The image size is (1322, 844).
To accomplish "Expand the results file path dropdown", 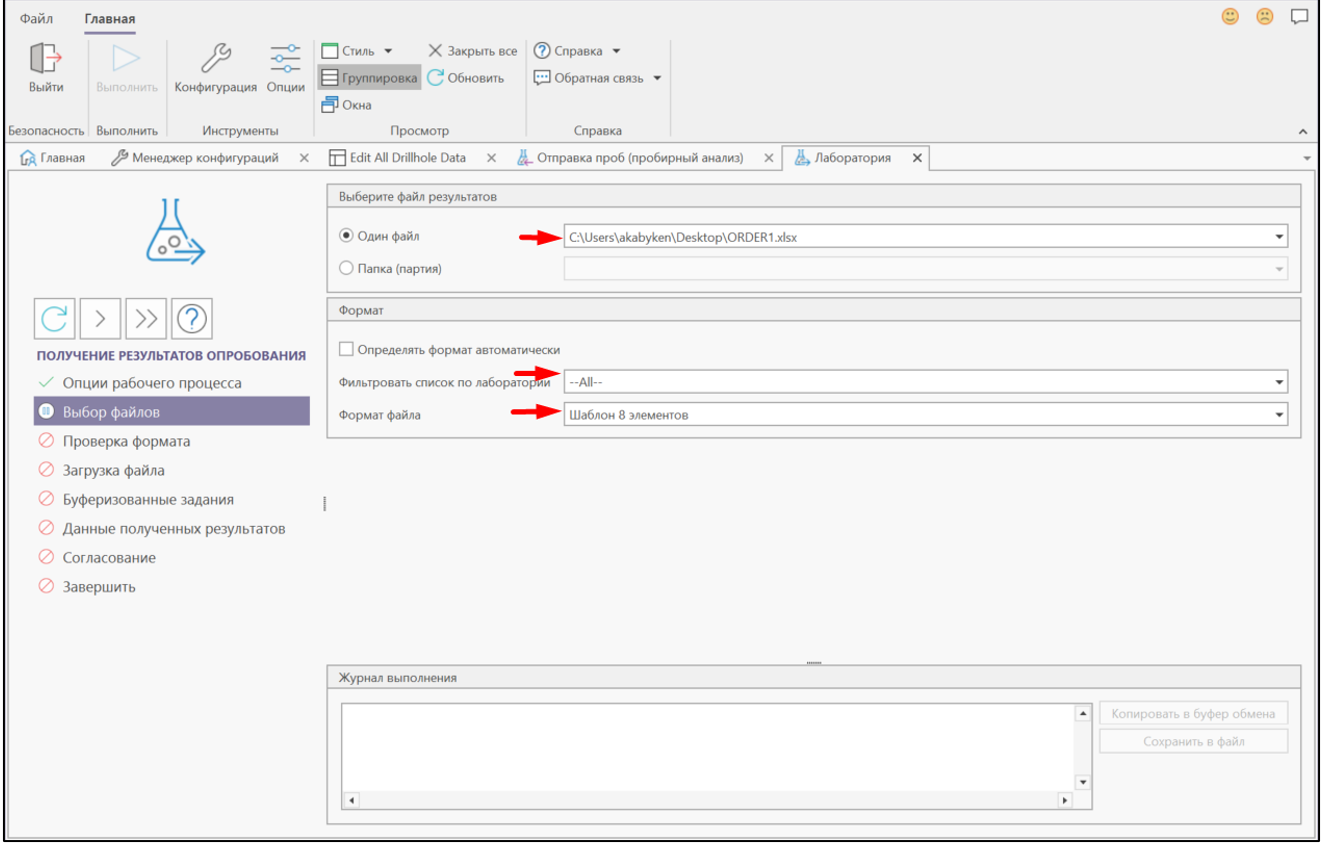I will point(1279,237).
